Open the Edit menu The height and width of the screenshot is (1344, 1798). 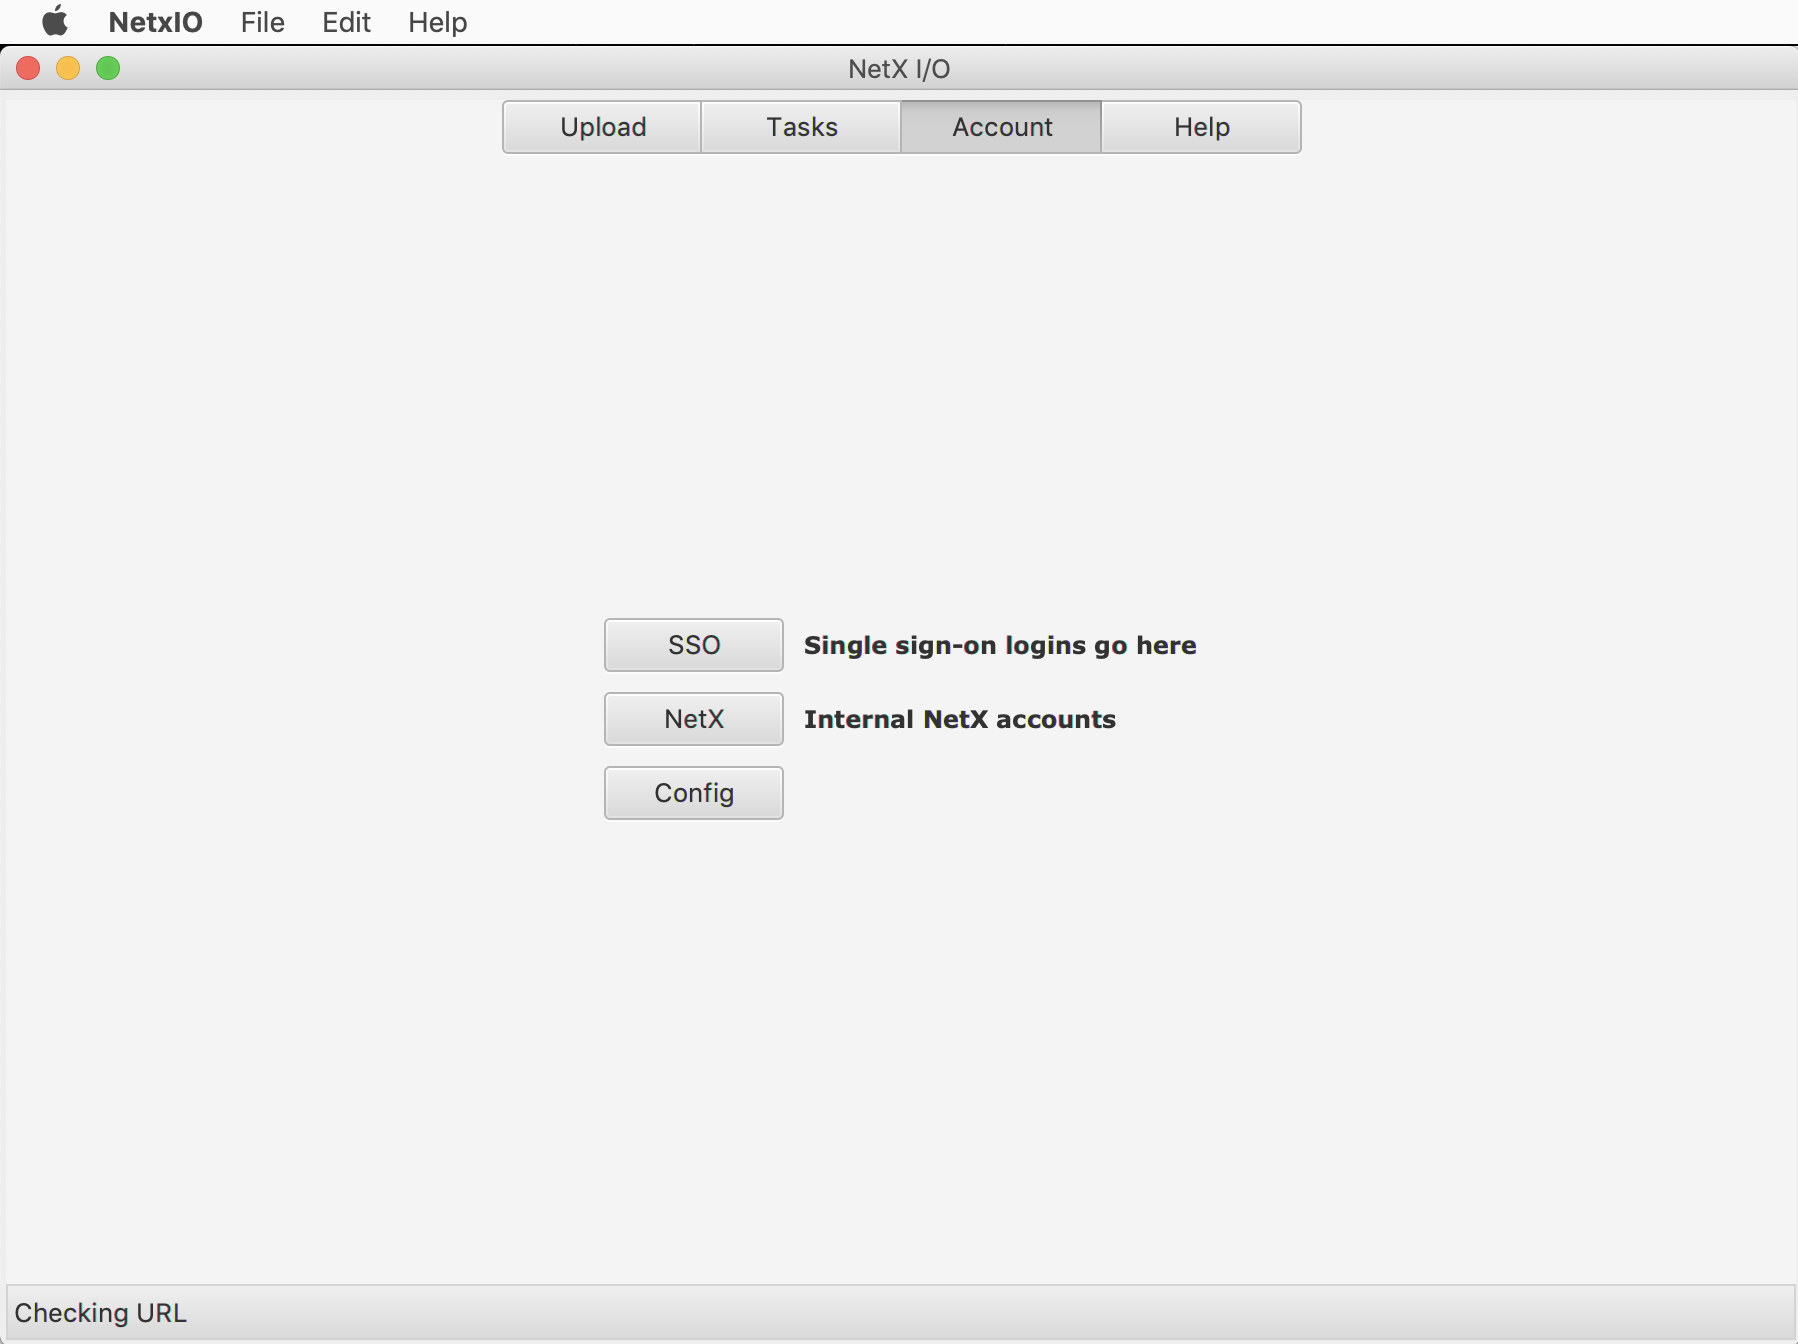346,22
